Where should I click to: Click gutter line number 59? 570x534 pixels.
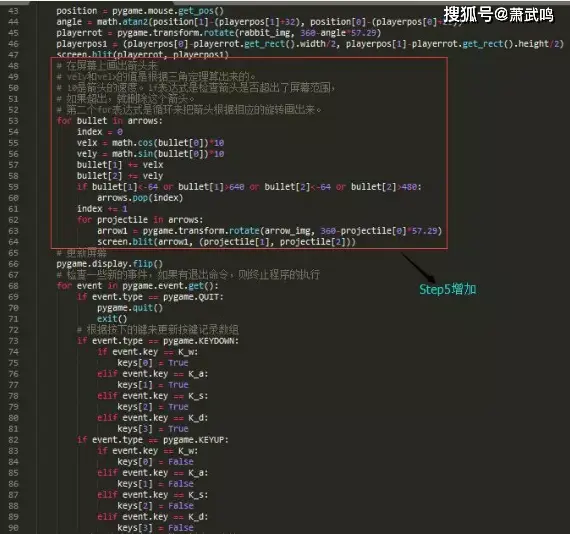(x=13, y=187)
